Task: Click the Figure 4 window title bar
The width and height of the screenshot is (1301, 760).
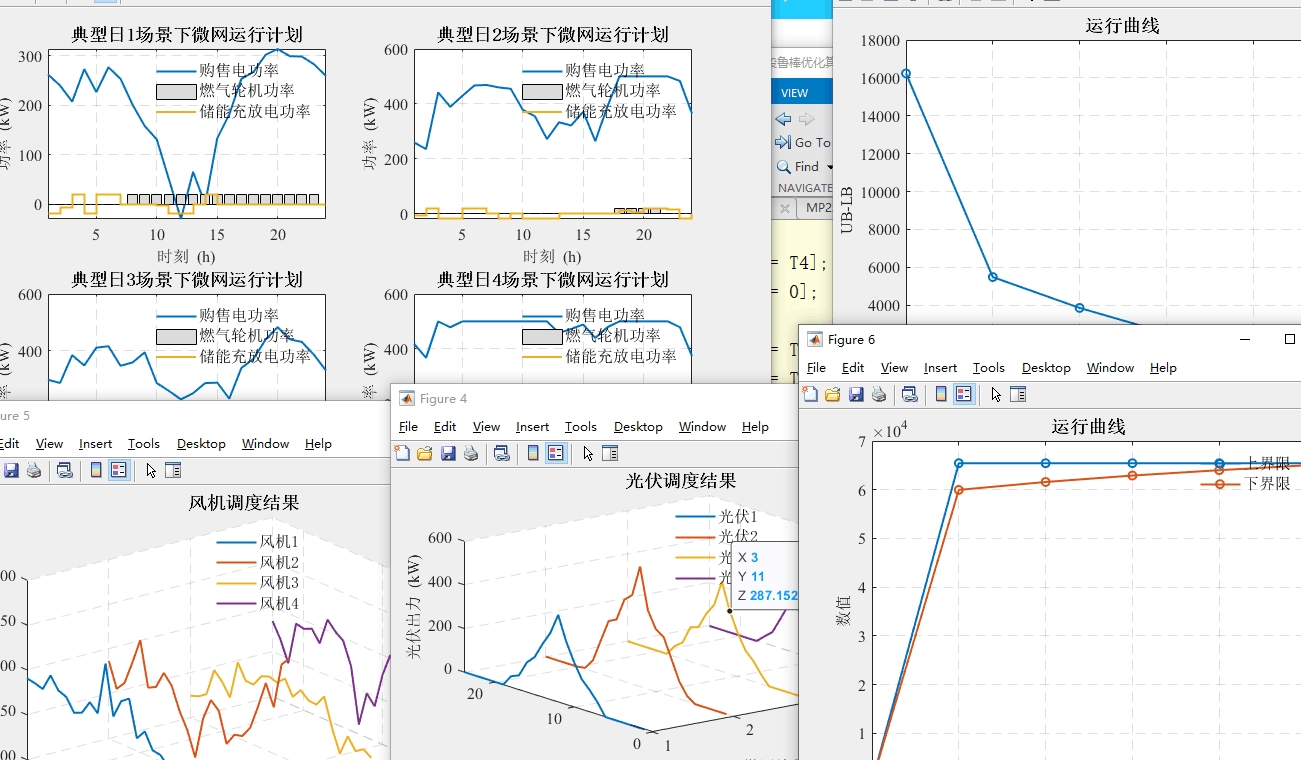Action: pos(594,398)
